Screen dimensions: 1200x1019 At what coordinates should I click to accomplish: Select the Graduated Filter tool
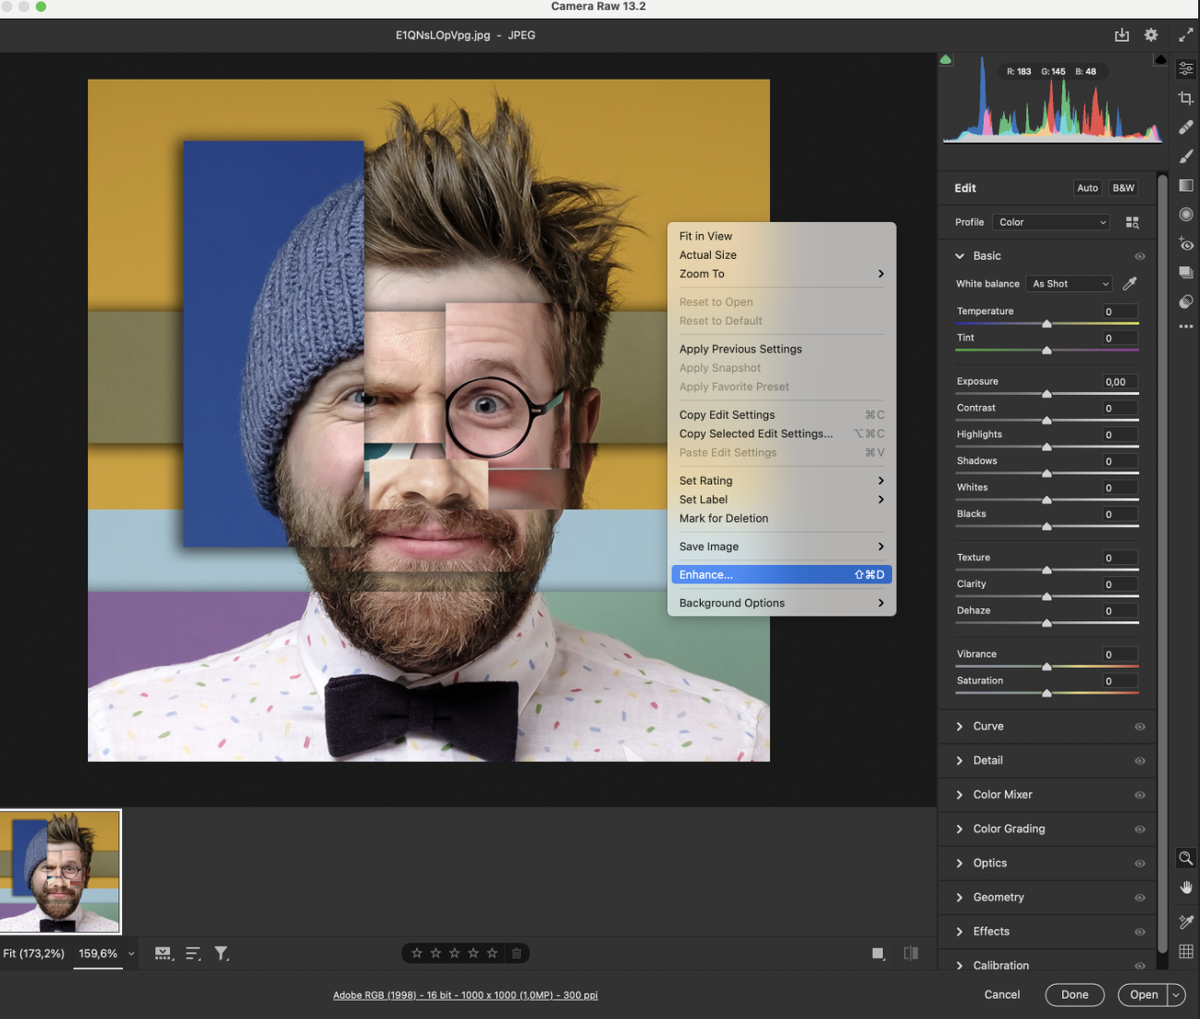[1186, 185]
